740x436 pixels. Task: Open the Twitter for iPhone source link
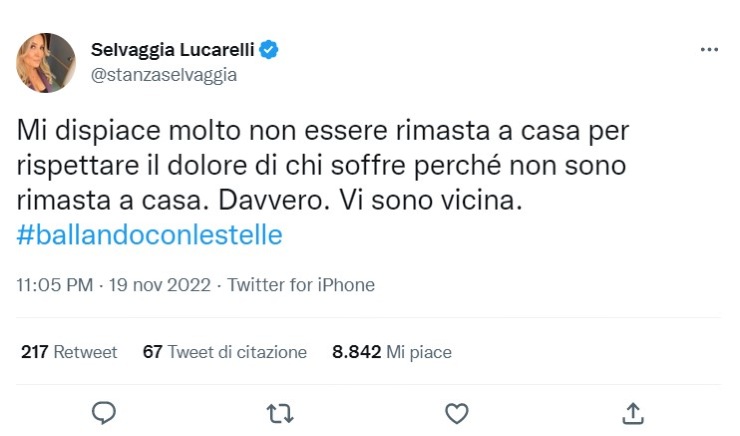pos(301,285)
